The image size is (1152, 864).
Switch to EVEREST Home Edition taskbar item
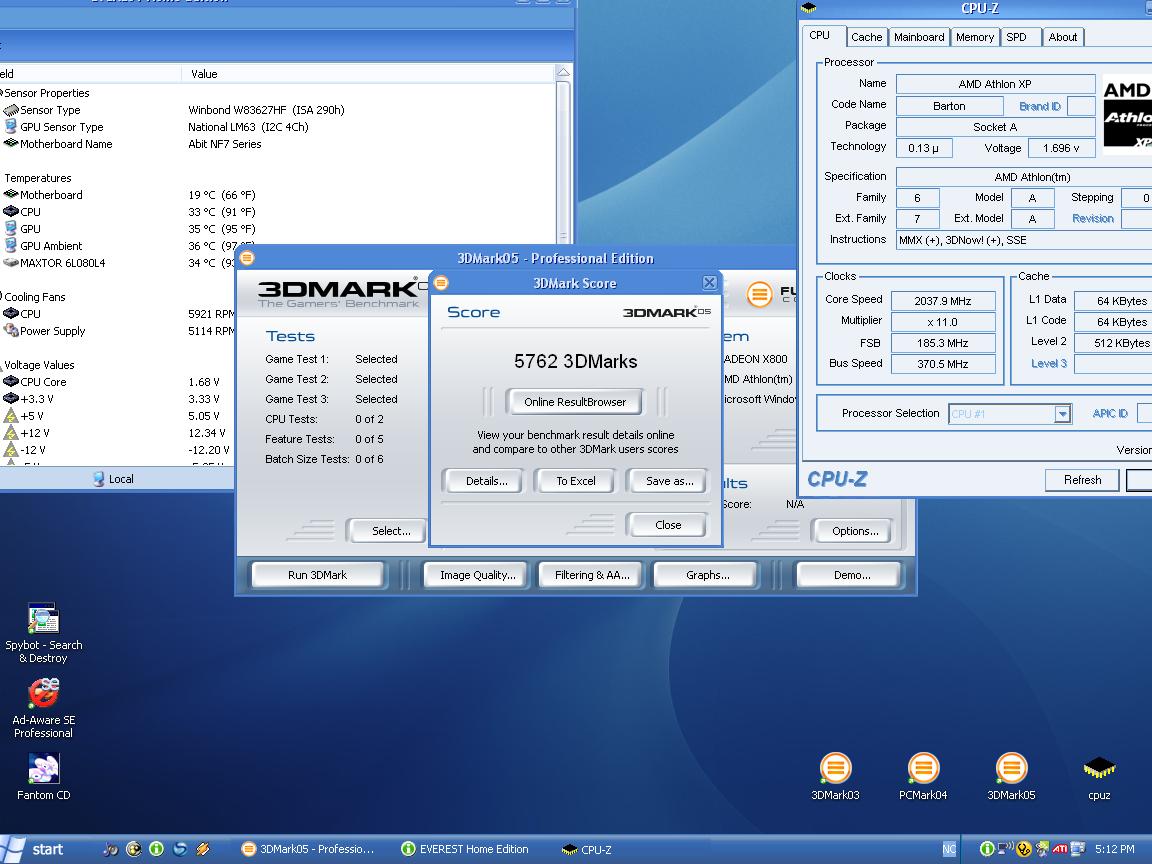[x=465, y=849]
